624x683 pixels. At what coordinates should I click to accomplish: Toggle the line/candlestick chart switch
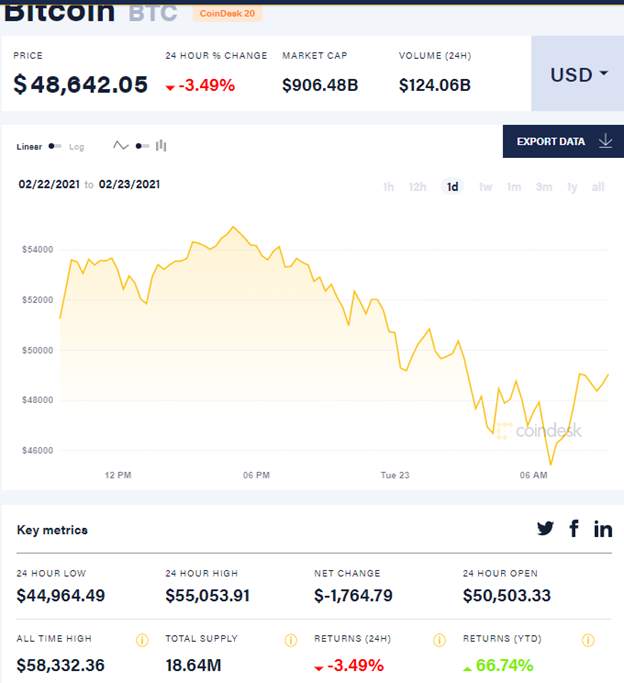(x=142, y=146)
